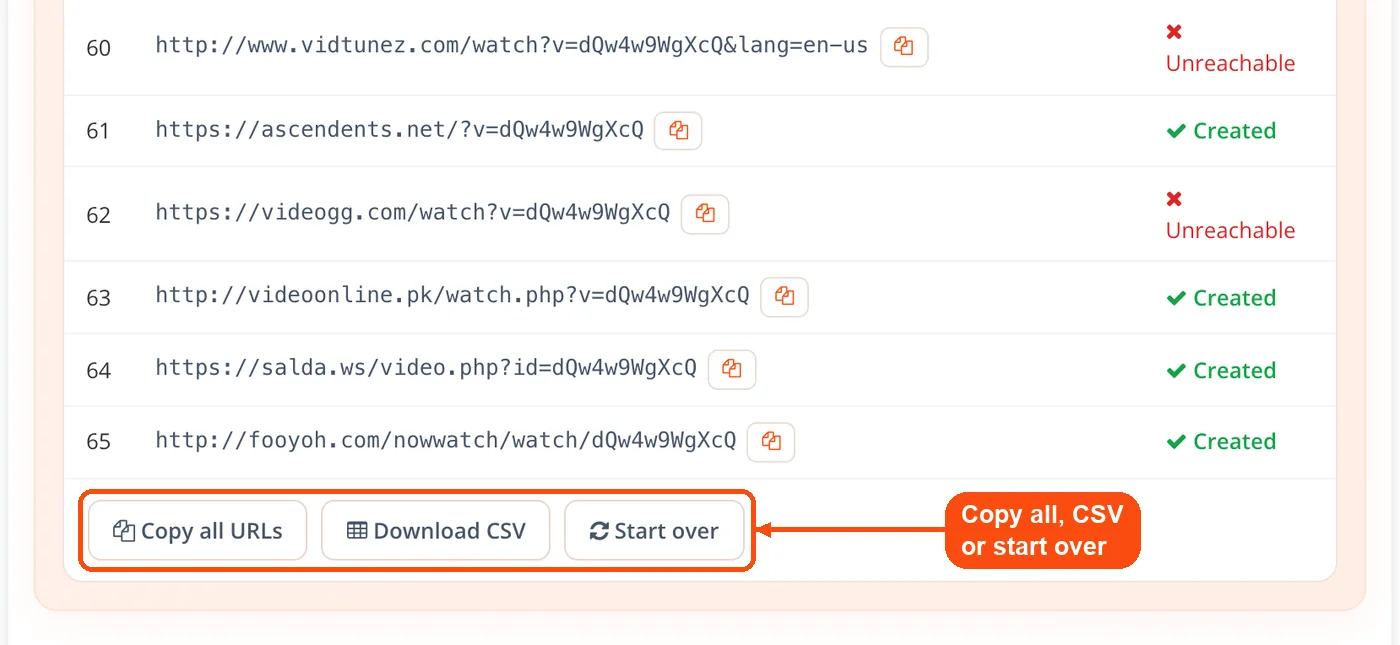This screenshot has width=1400, height=645.
Task: Click the Copy all URLs button
Action: coord(197,531)
